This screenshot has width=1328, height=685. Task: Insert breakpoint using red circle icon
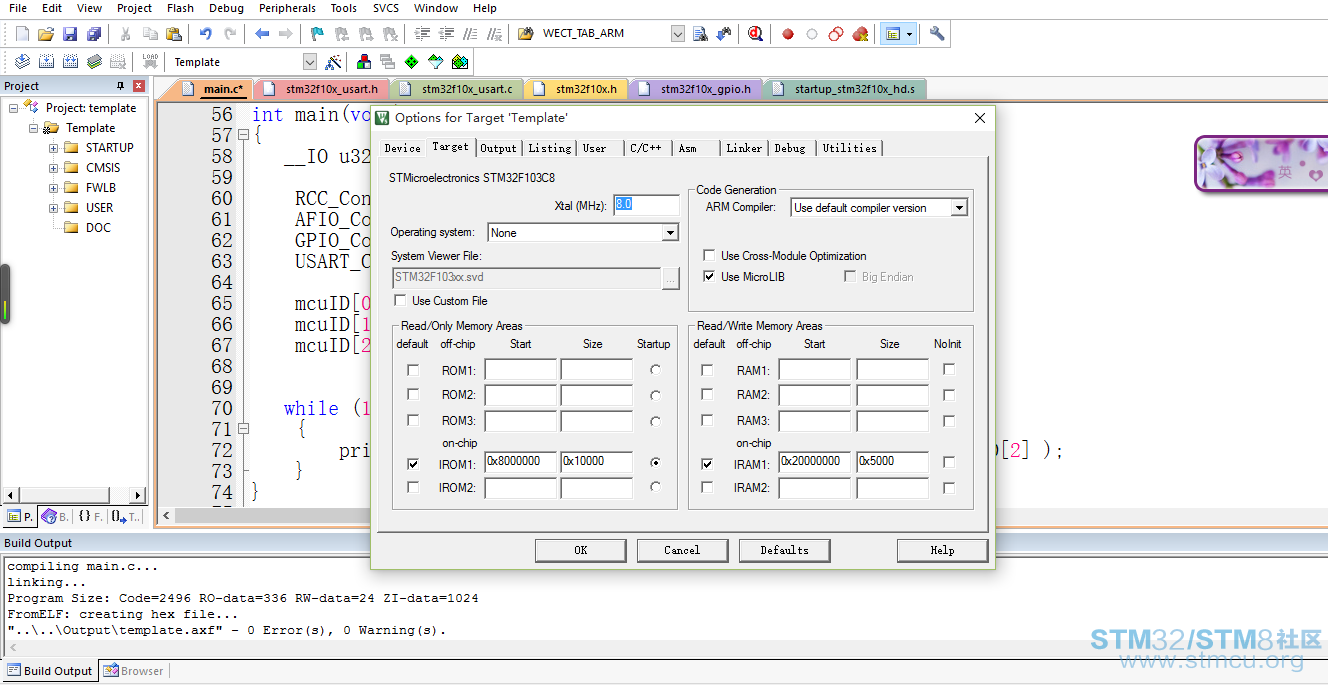pos(788,34)
